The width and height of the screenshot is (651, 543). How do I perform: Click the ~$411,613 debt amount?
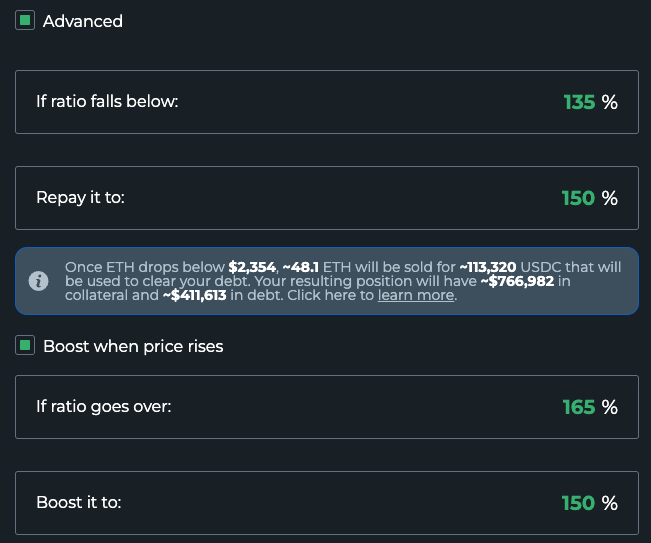[194, 295]
